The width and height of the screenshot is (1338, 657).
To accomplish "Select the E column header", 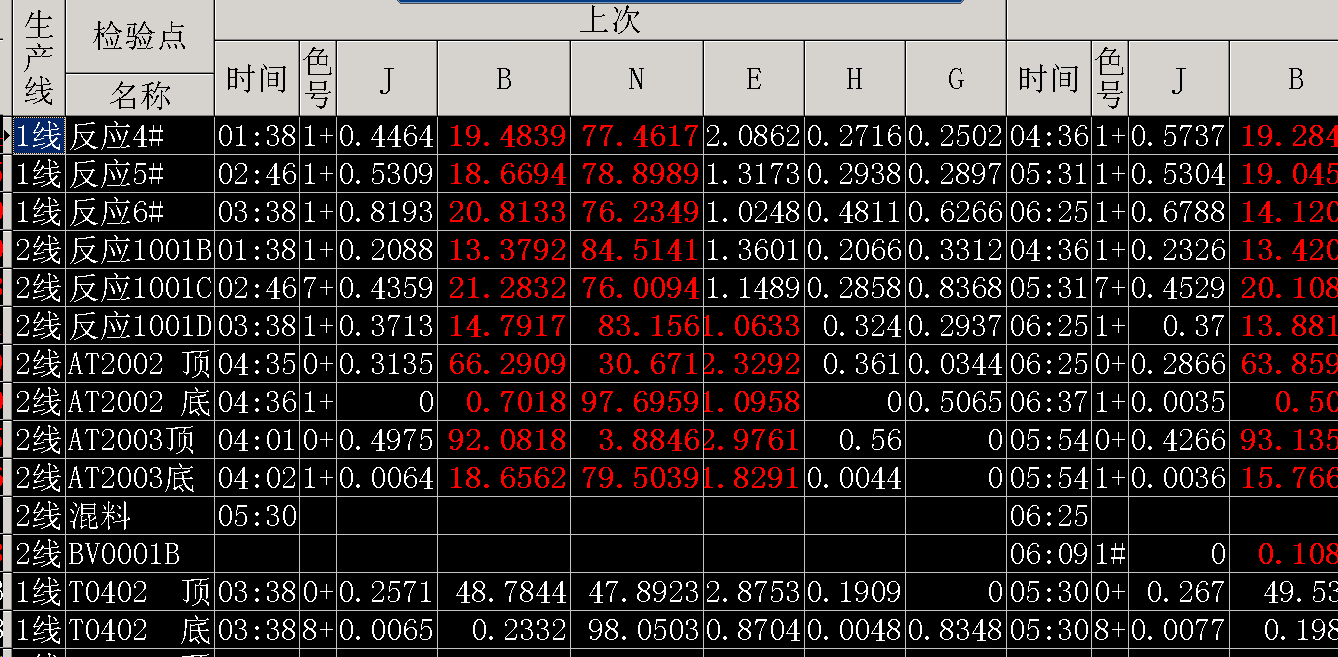I will (753, 79).
